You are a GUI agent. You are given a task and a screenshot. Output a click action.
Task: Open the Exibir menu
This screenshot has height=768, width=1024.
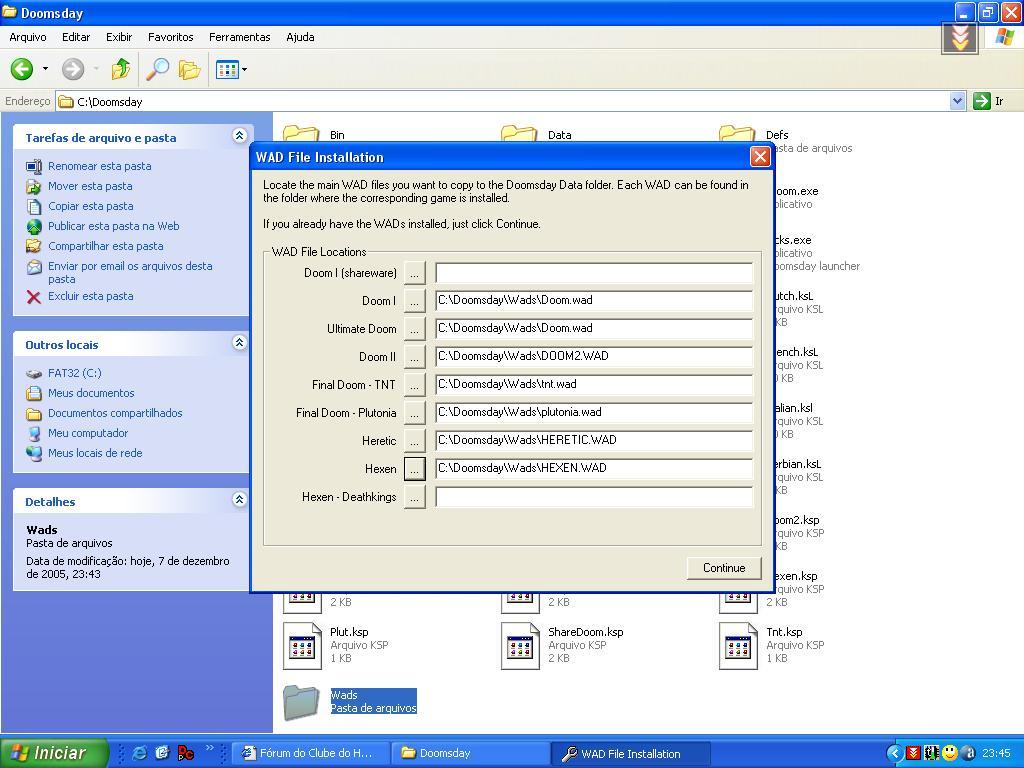119,37
